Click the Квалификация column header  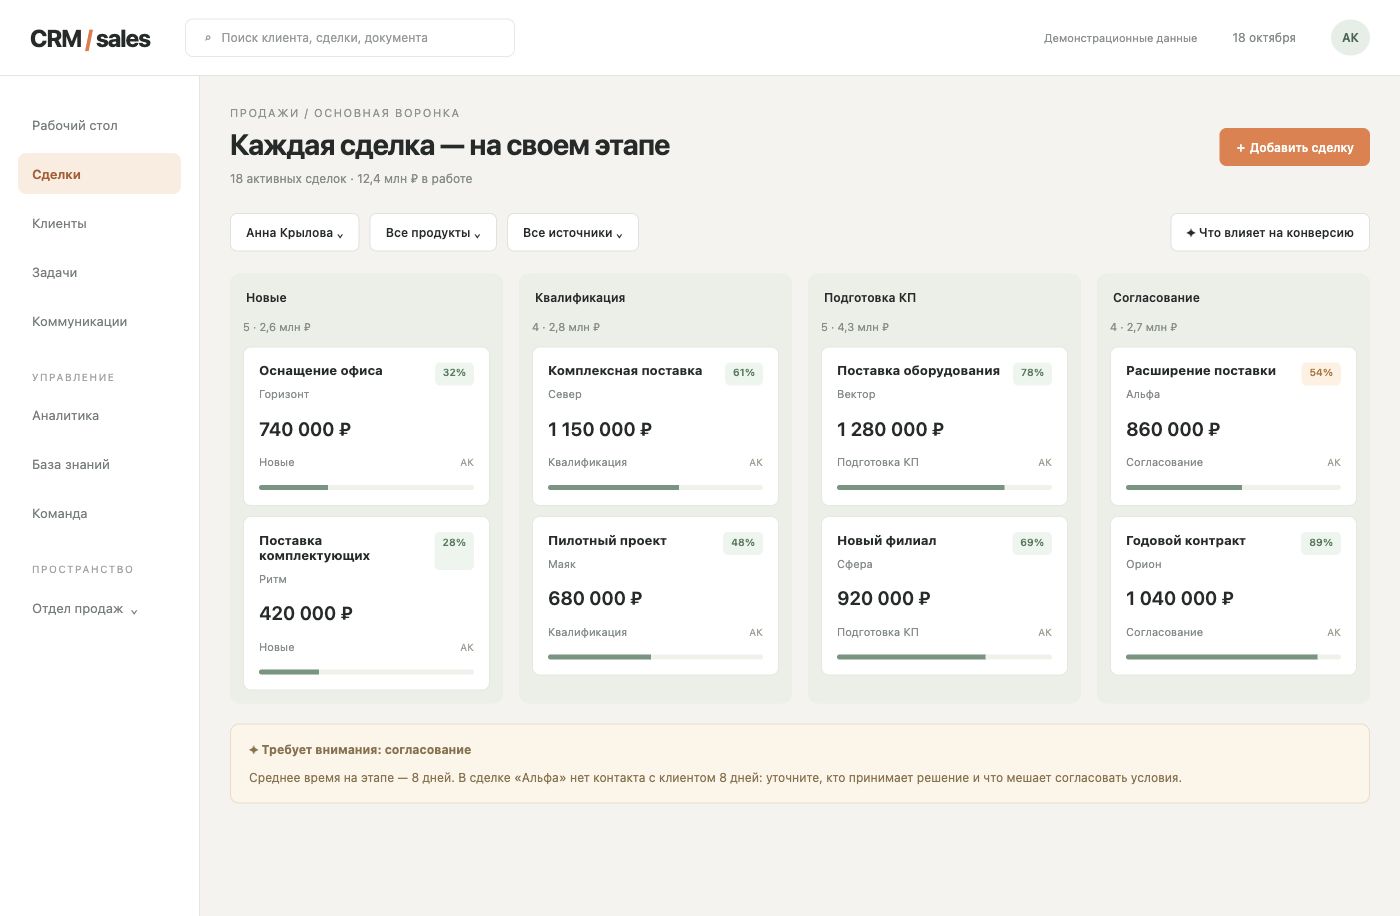(x=580, y=298)
